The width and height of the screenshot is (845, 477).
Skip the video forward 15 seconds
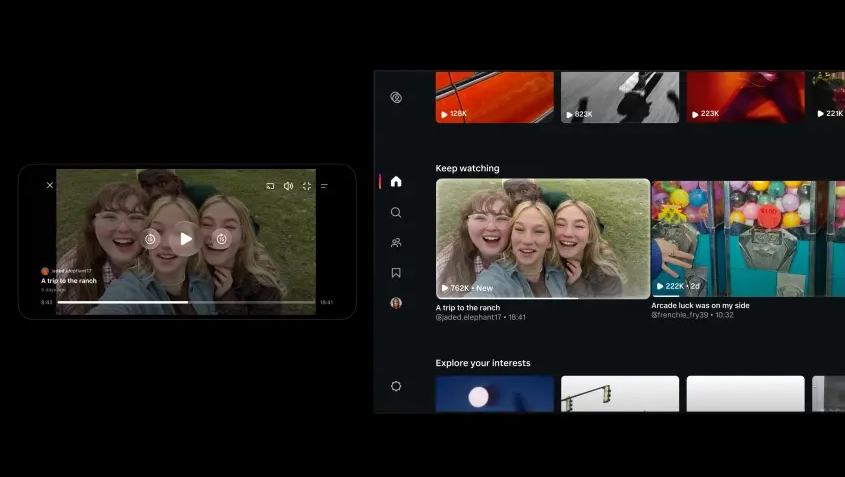(x=221, y=239)
